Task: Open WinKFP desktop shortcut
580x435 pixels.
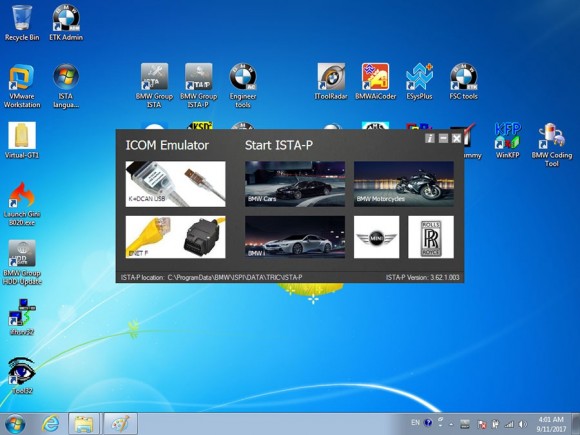Action: (508, 141)
